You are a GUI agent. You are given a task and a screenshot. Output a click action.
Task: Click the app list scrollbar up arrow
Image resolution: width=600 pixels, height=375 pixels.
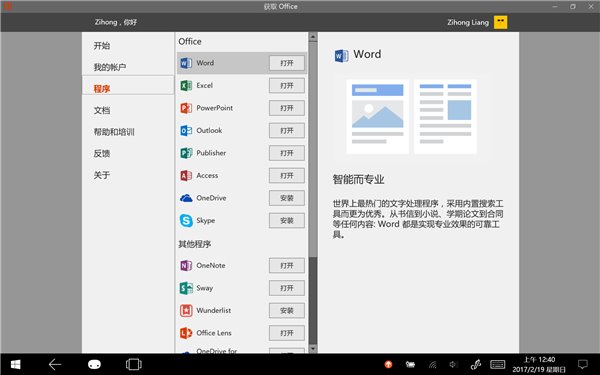(313, 37)
